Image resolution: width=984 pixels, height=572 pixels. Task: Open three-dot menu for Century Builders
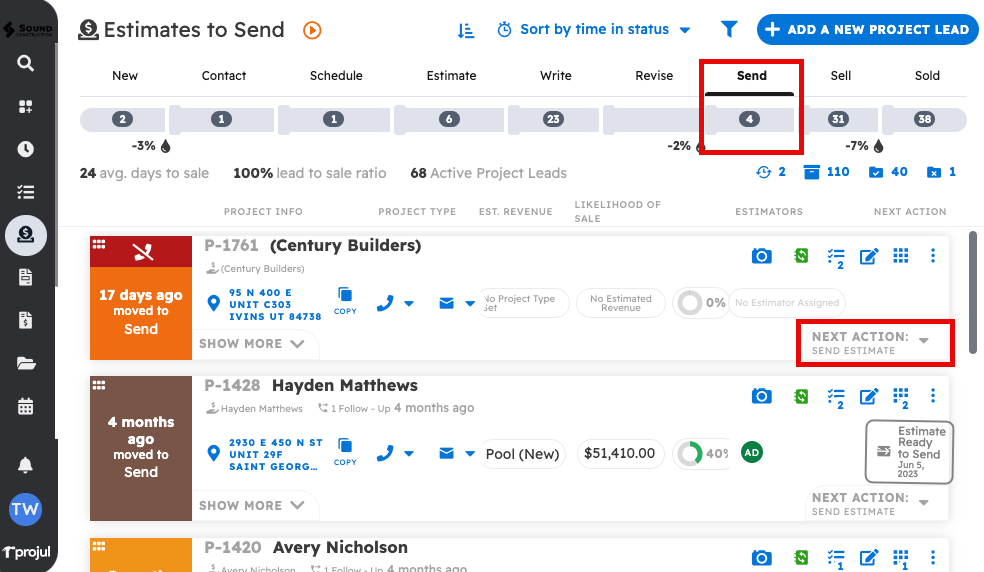(x=933, y=256)
